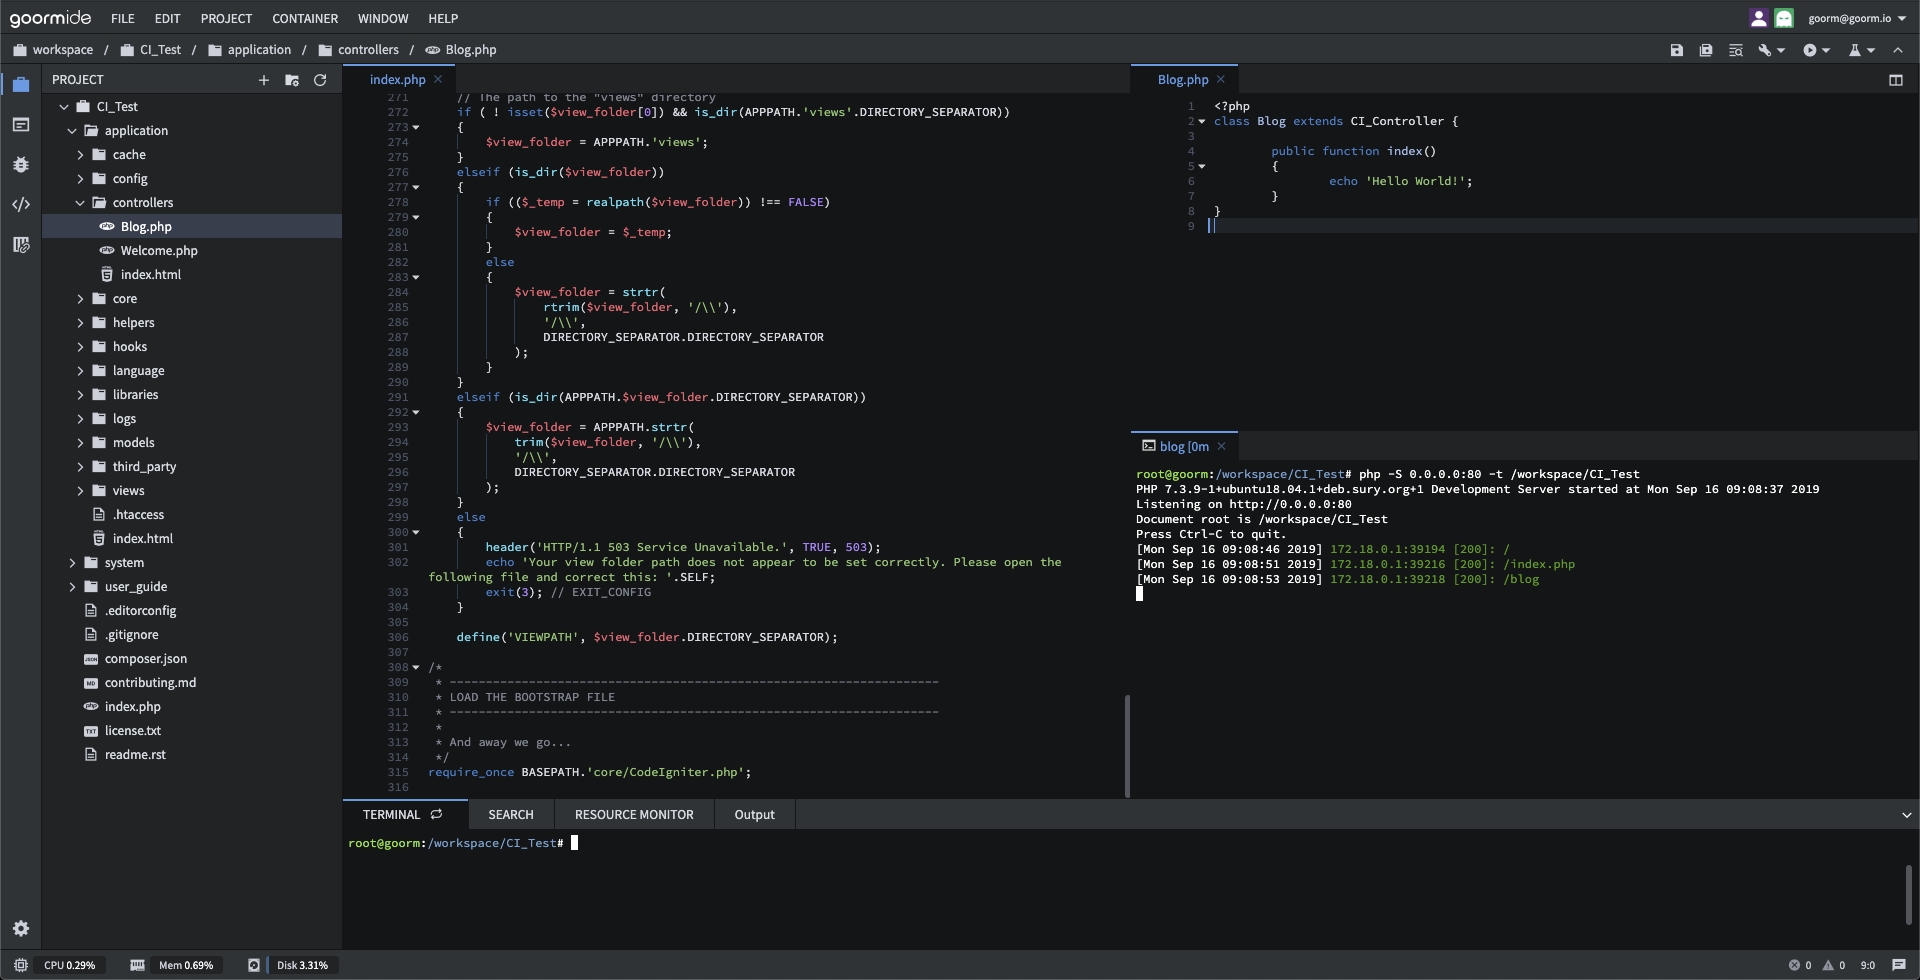1920x980 pixels.
Task: Click the refresh project tree icon
Action: click(x=320, y=80)
